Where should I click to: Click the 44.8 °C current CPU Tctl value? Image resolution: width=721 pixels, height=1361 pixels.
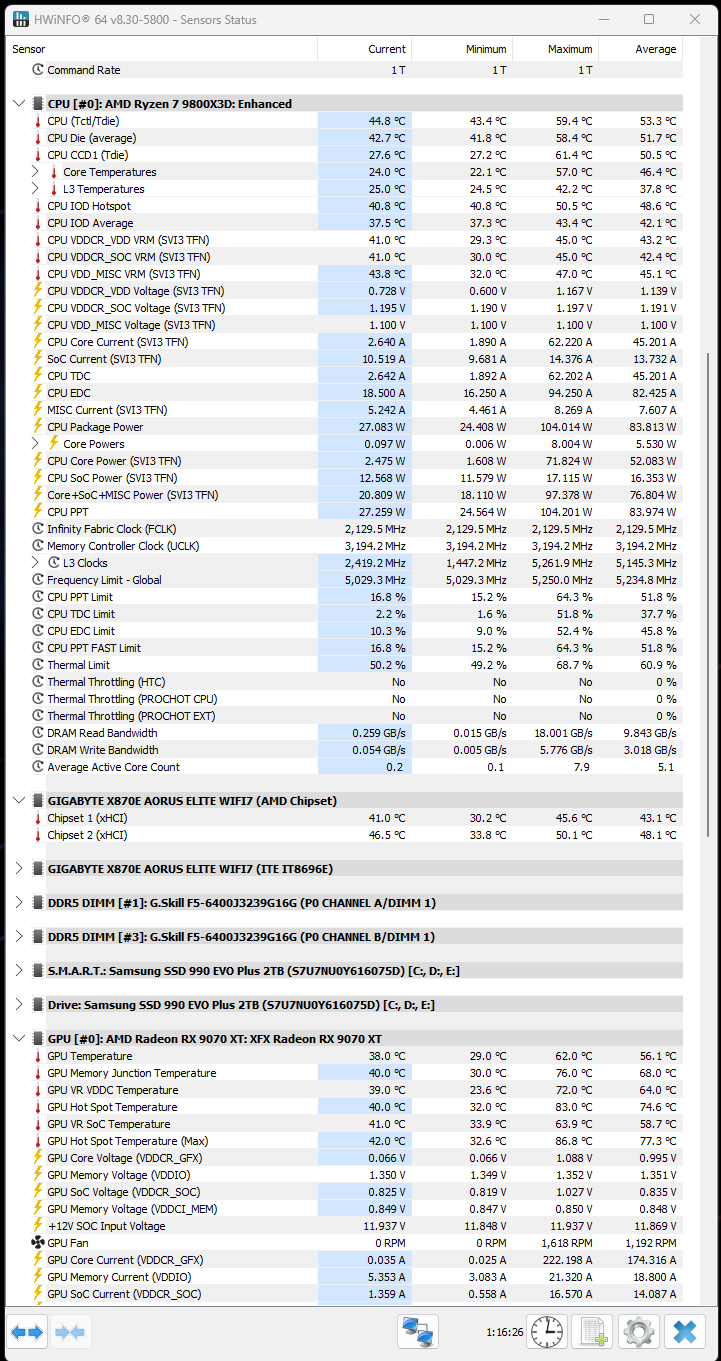[386, 121]
